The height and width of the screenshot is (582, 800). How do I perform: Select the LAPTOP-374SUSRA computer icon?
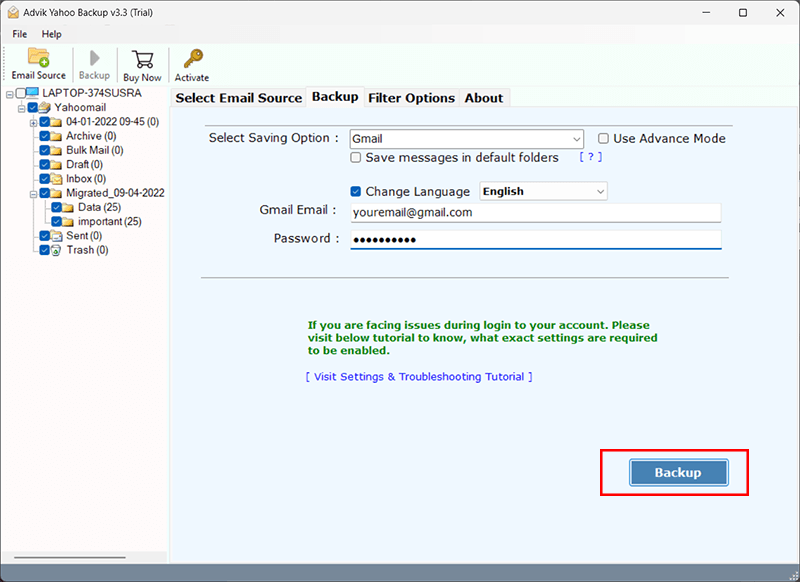click(x=32, y=93)
